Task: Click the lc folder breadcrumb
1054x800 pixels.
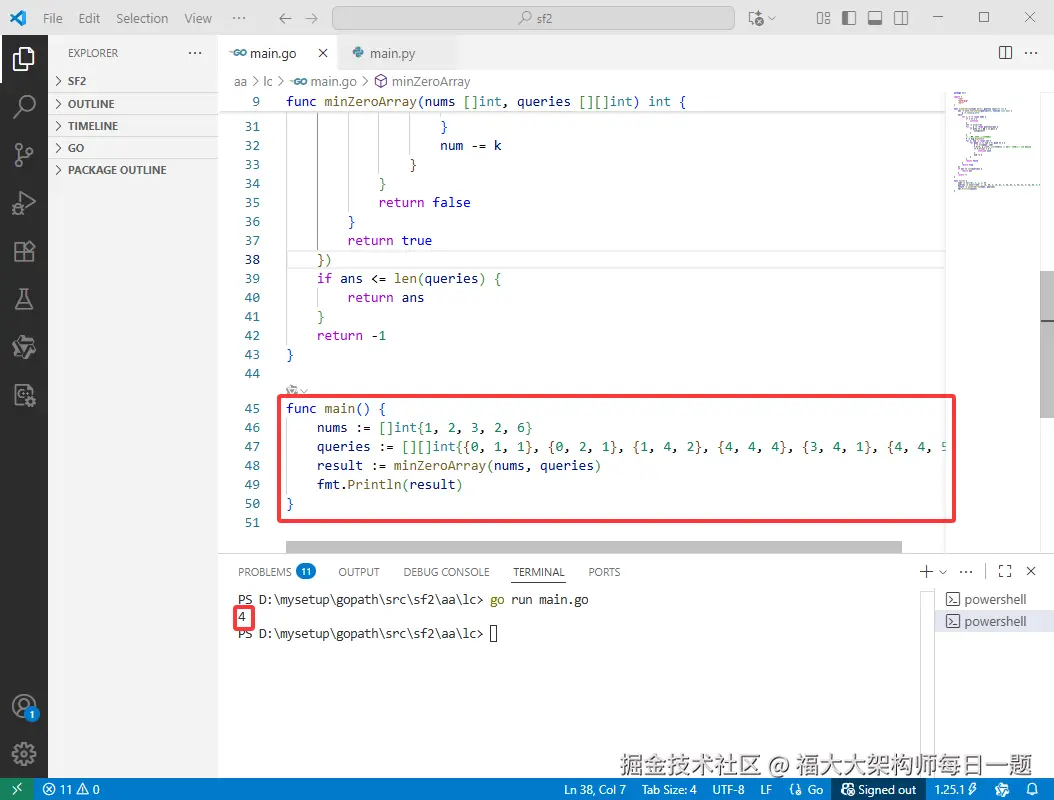Action: coord(268,81)
